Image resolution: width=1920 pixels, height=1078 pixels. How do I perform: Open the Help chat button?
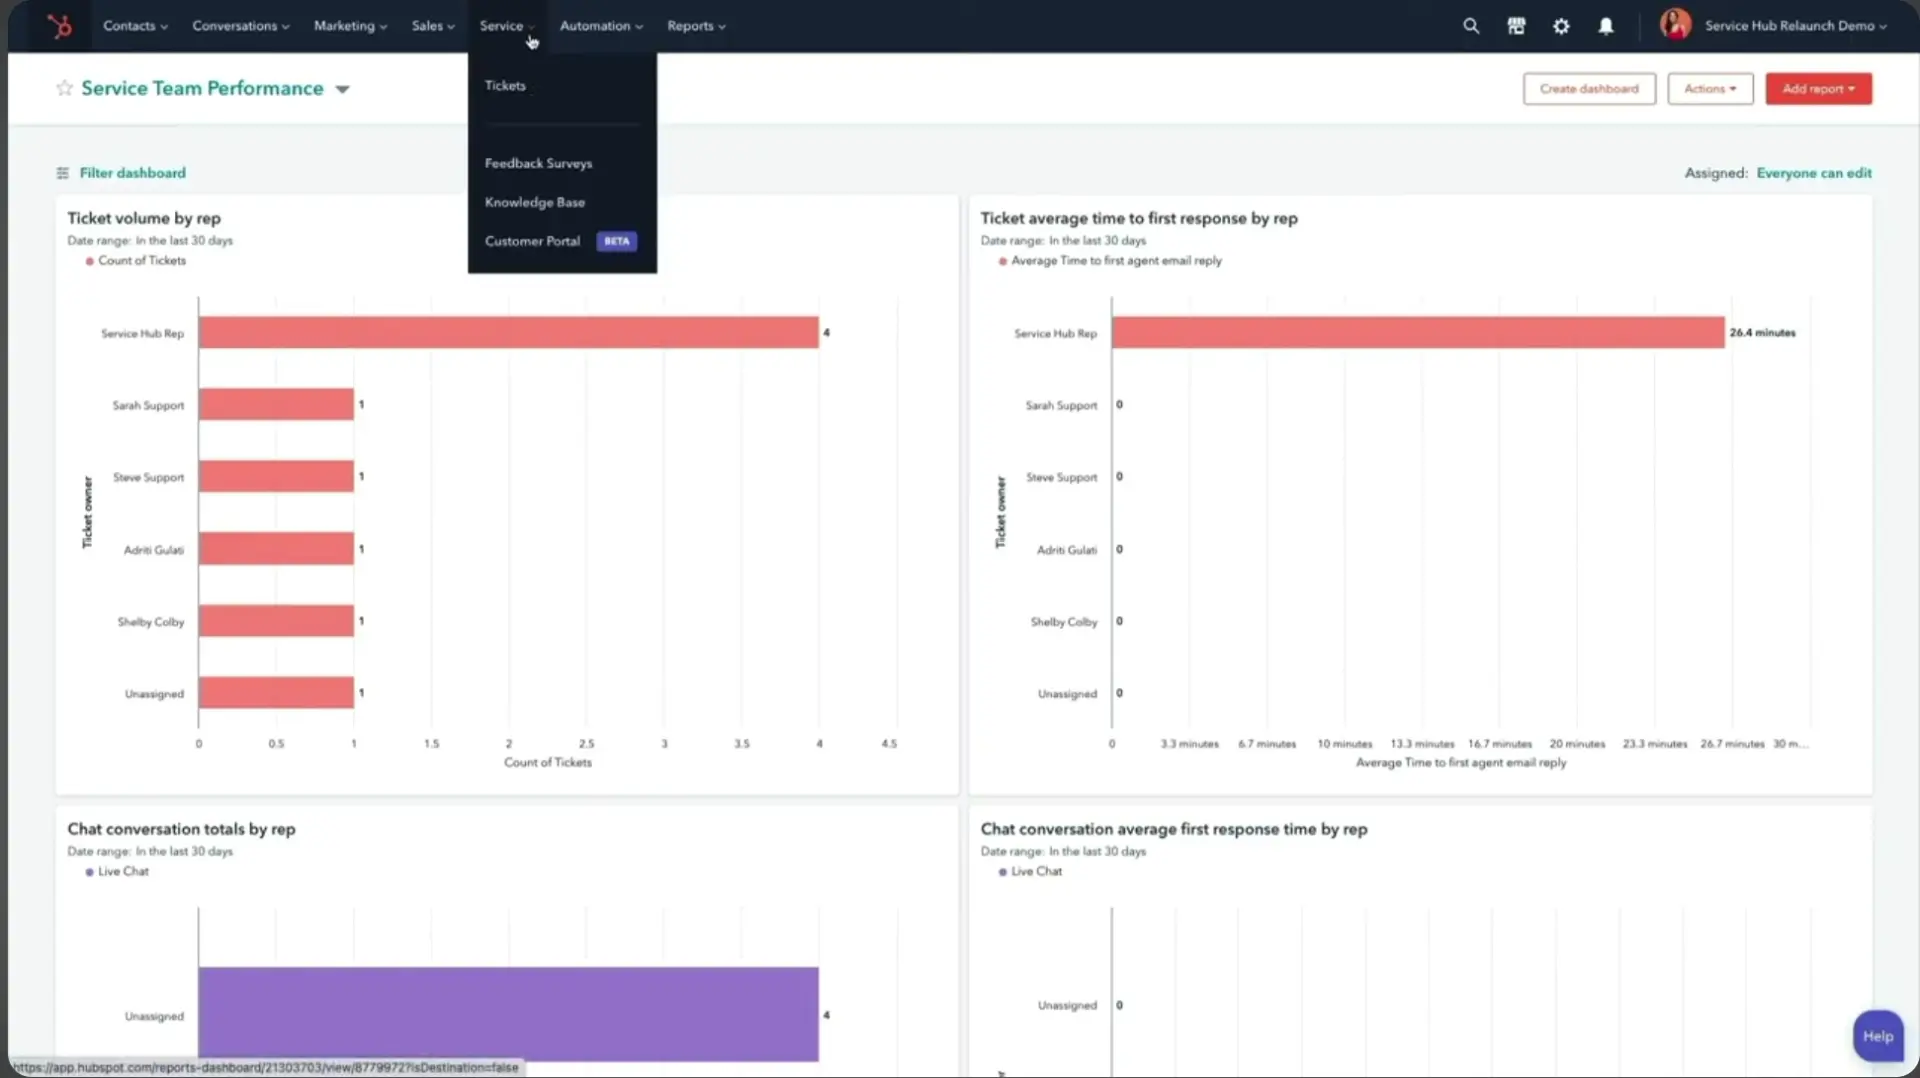click(x=1877, y=1036)
